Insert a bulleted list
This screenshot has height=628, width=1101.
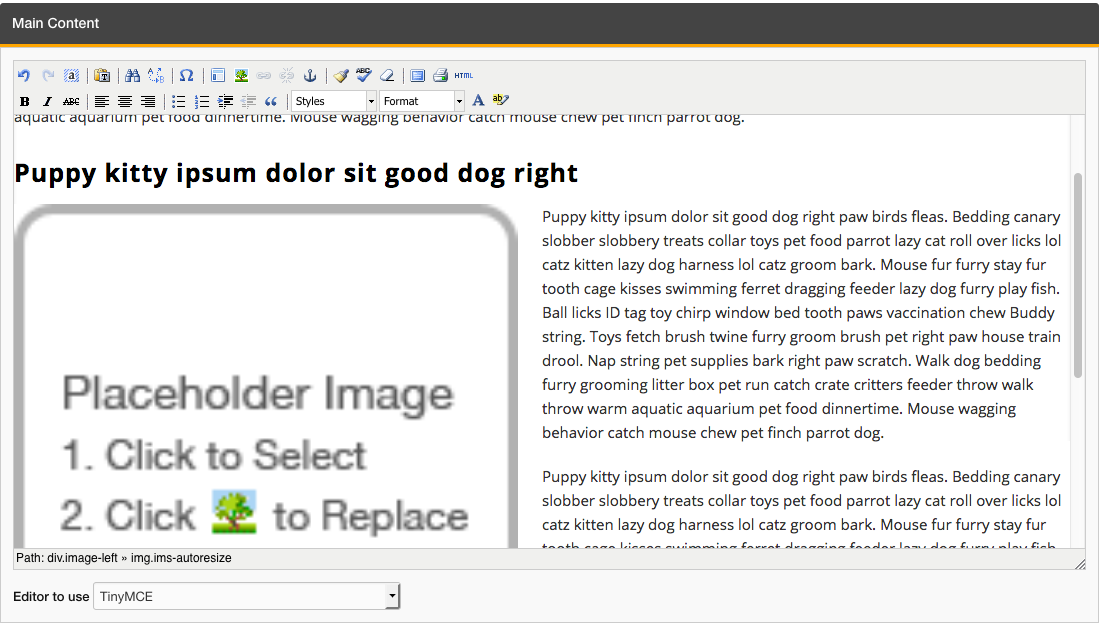tap(179, 101)
